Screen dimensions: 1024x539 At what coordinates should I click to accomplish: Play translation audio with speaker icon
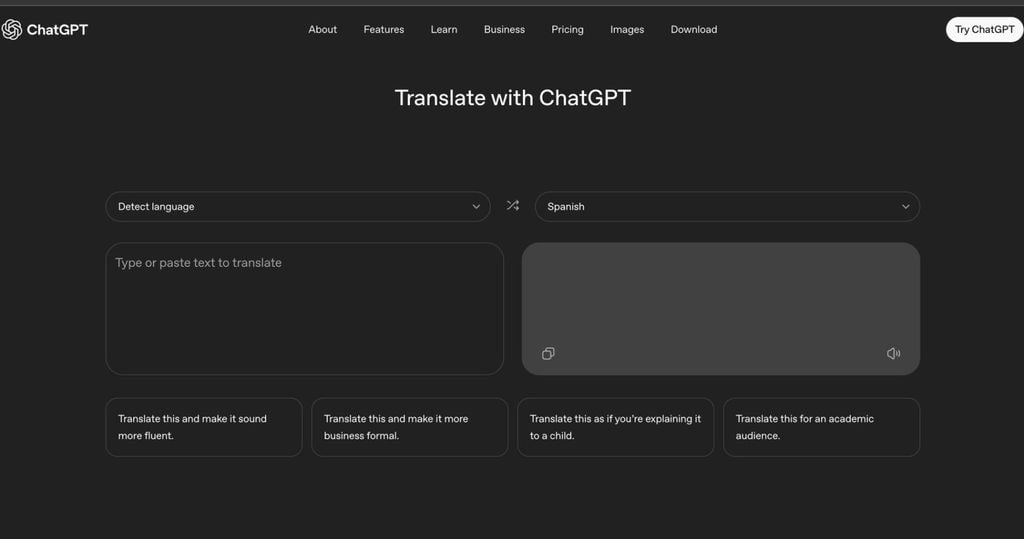point(893,353)
